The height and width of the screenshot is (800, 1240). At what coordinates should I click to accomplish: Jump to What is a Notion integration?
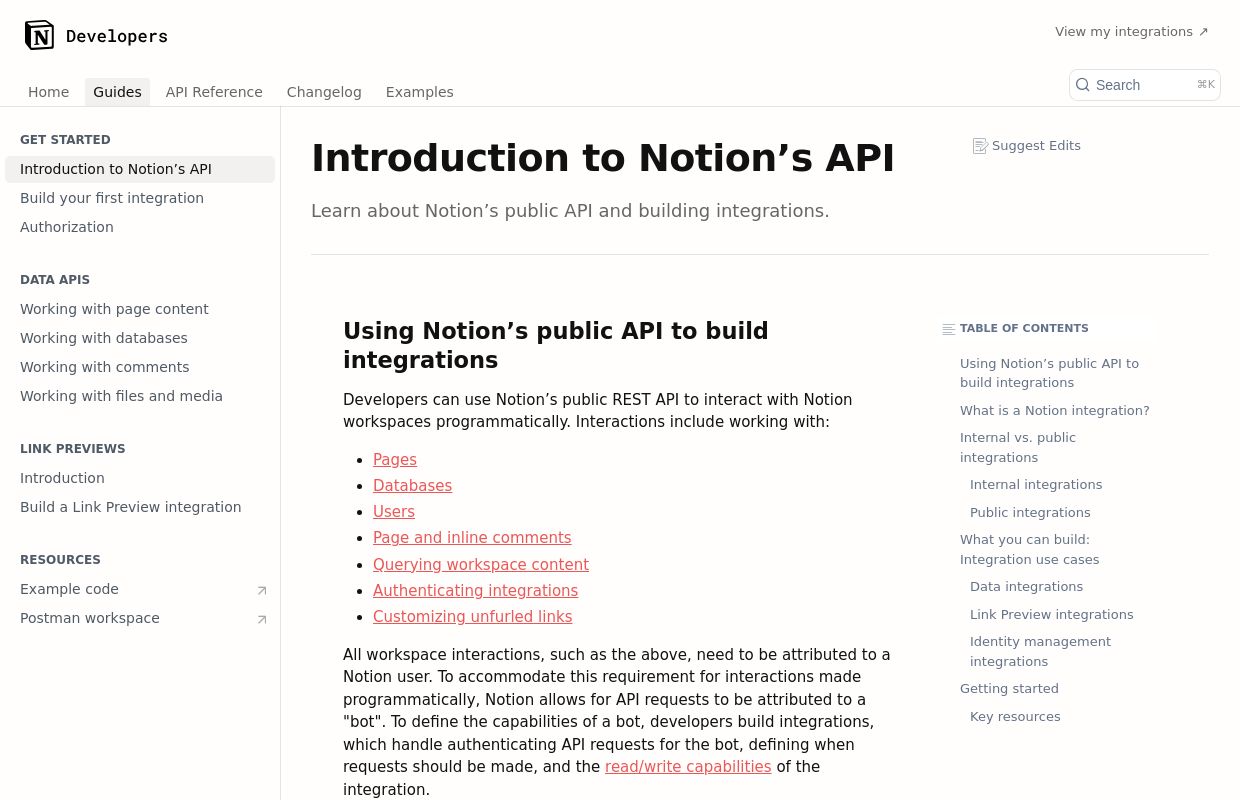tap(1055, 411)
